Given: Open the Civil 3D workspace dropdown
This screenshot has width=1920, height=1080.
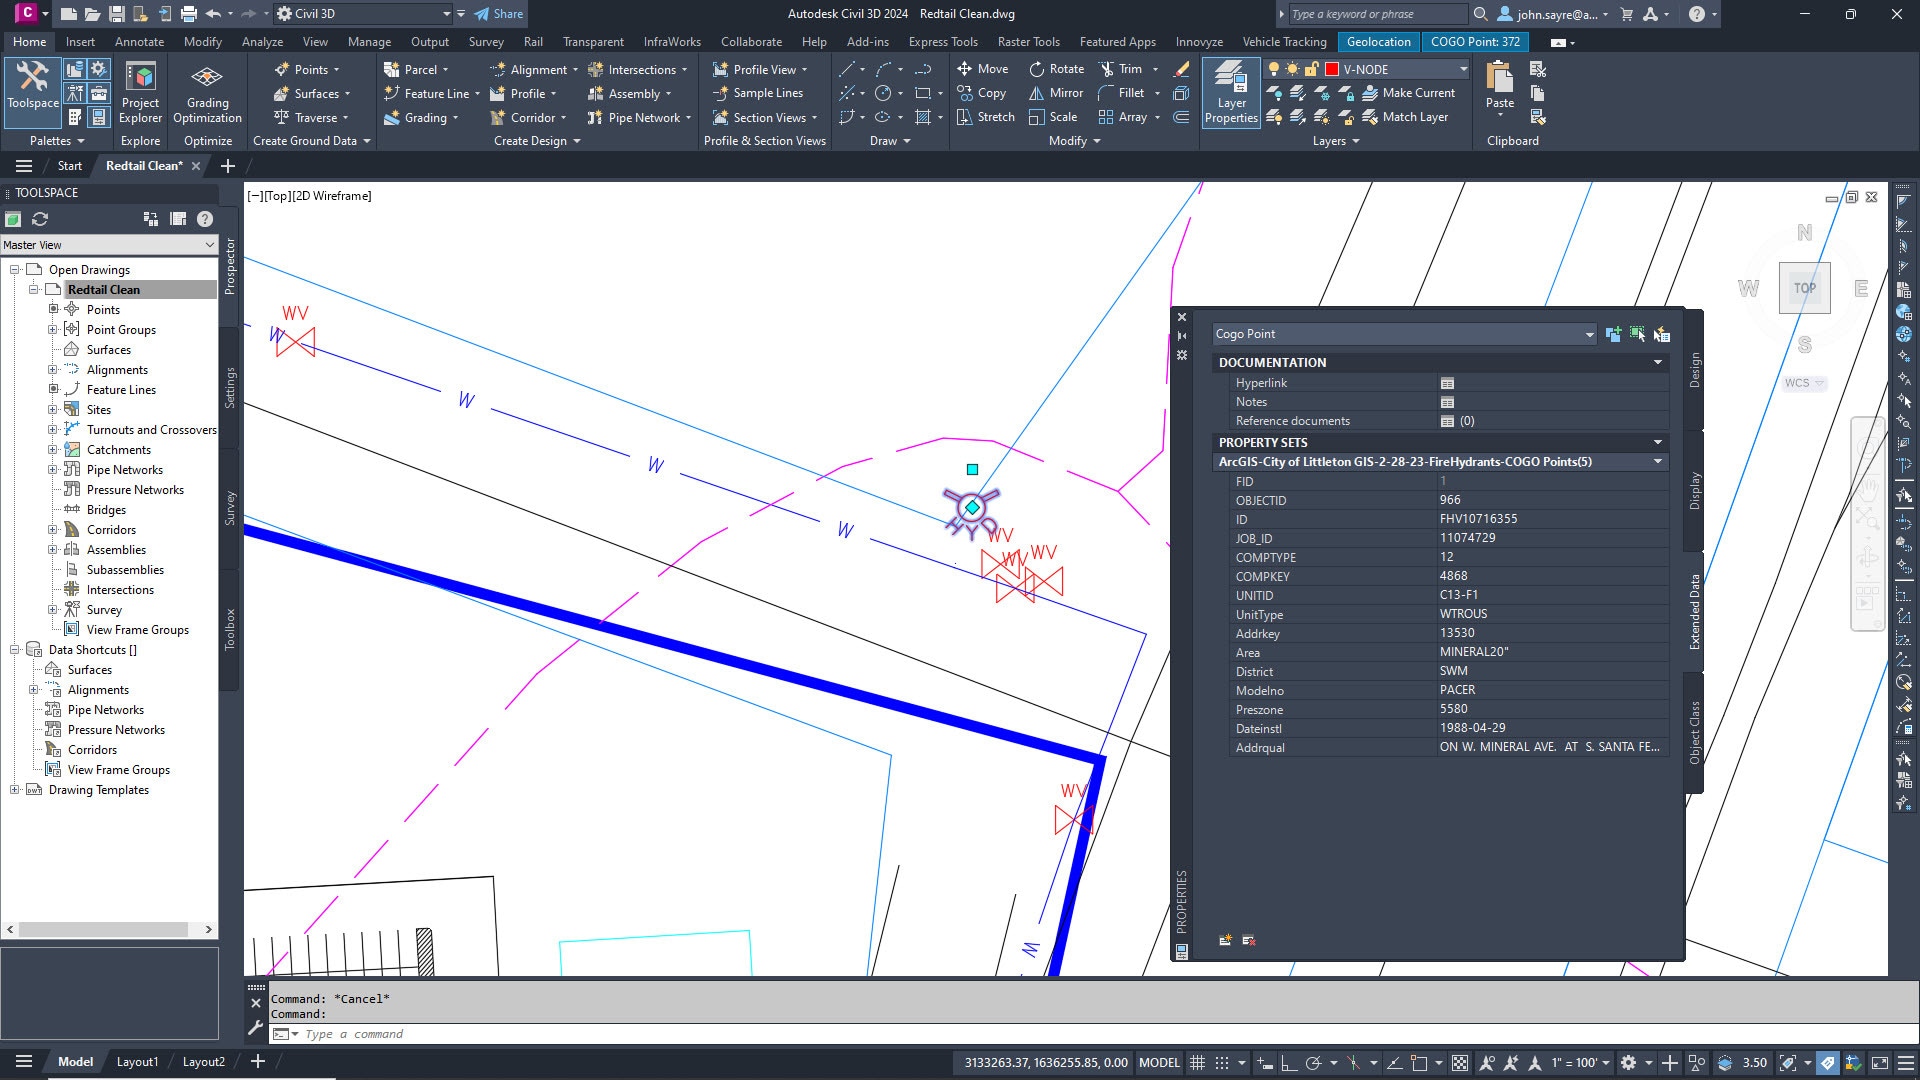Looking at the screenshot, I should [x=364, y=14].
